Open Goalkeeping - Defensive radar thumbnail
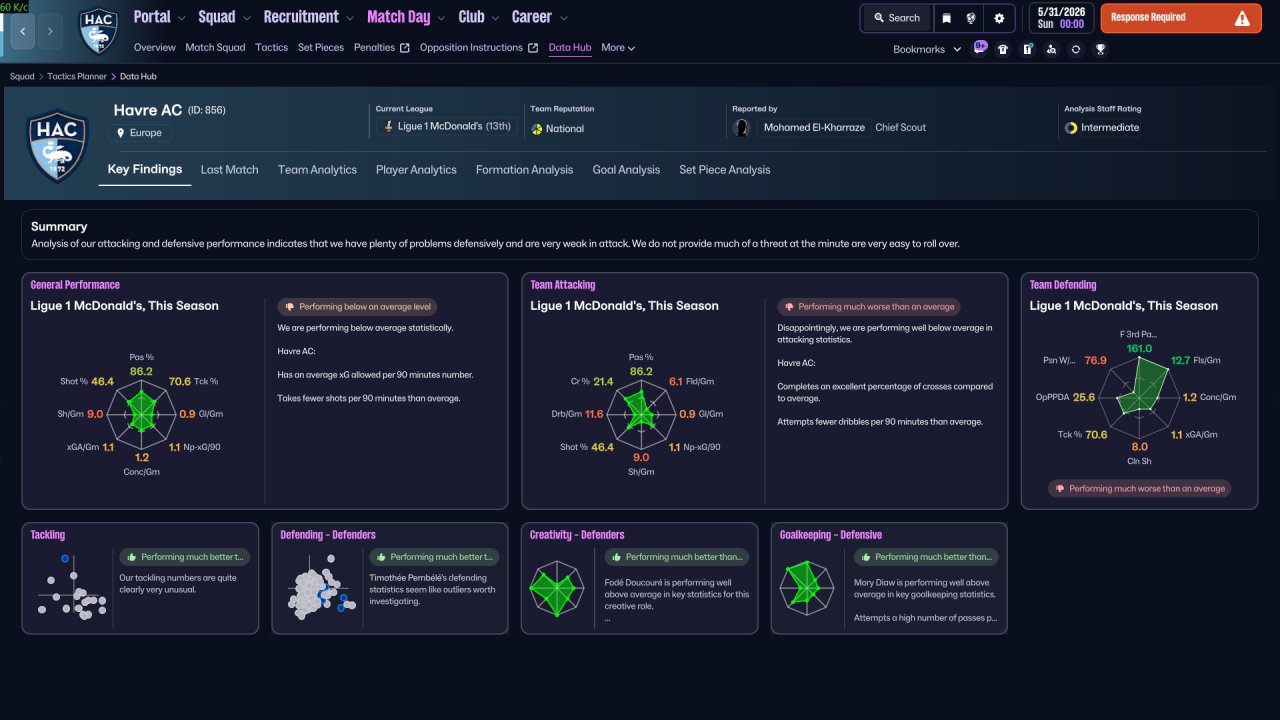Image resolution: width=1280 pixels, height=720 pixels. coord(806,588)
